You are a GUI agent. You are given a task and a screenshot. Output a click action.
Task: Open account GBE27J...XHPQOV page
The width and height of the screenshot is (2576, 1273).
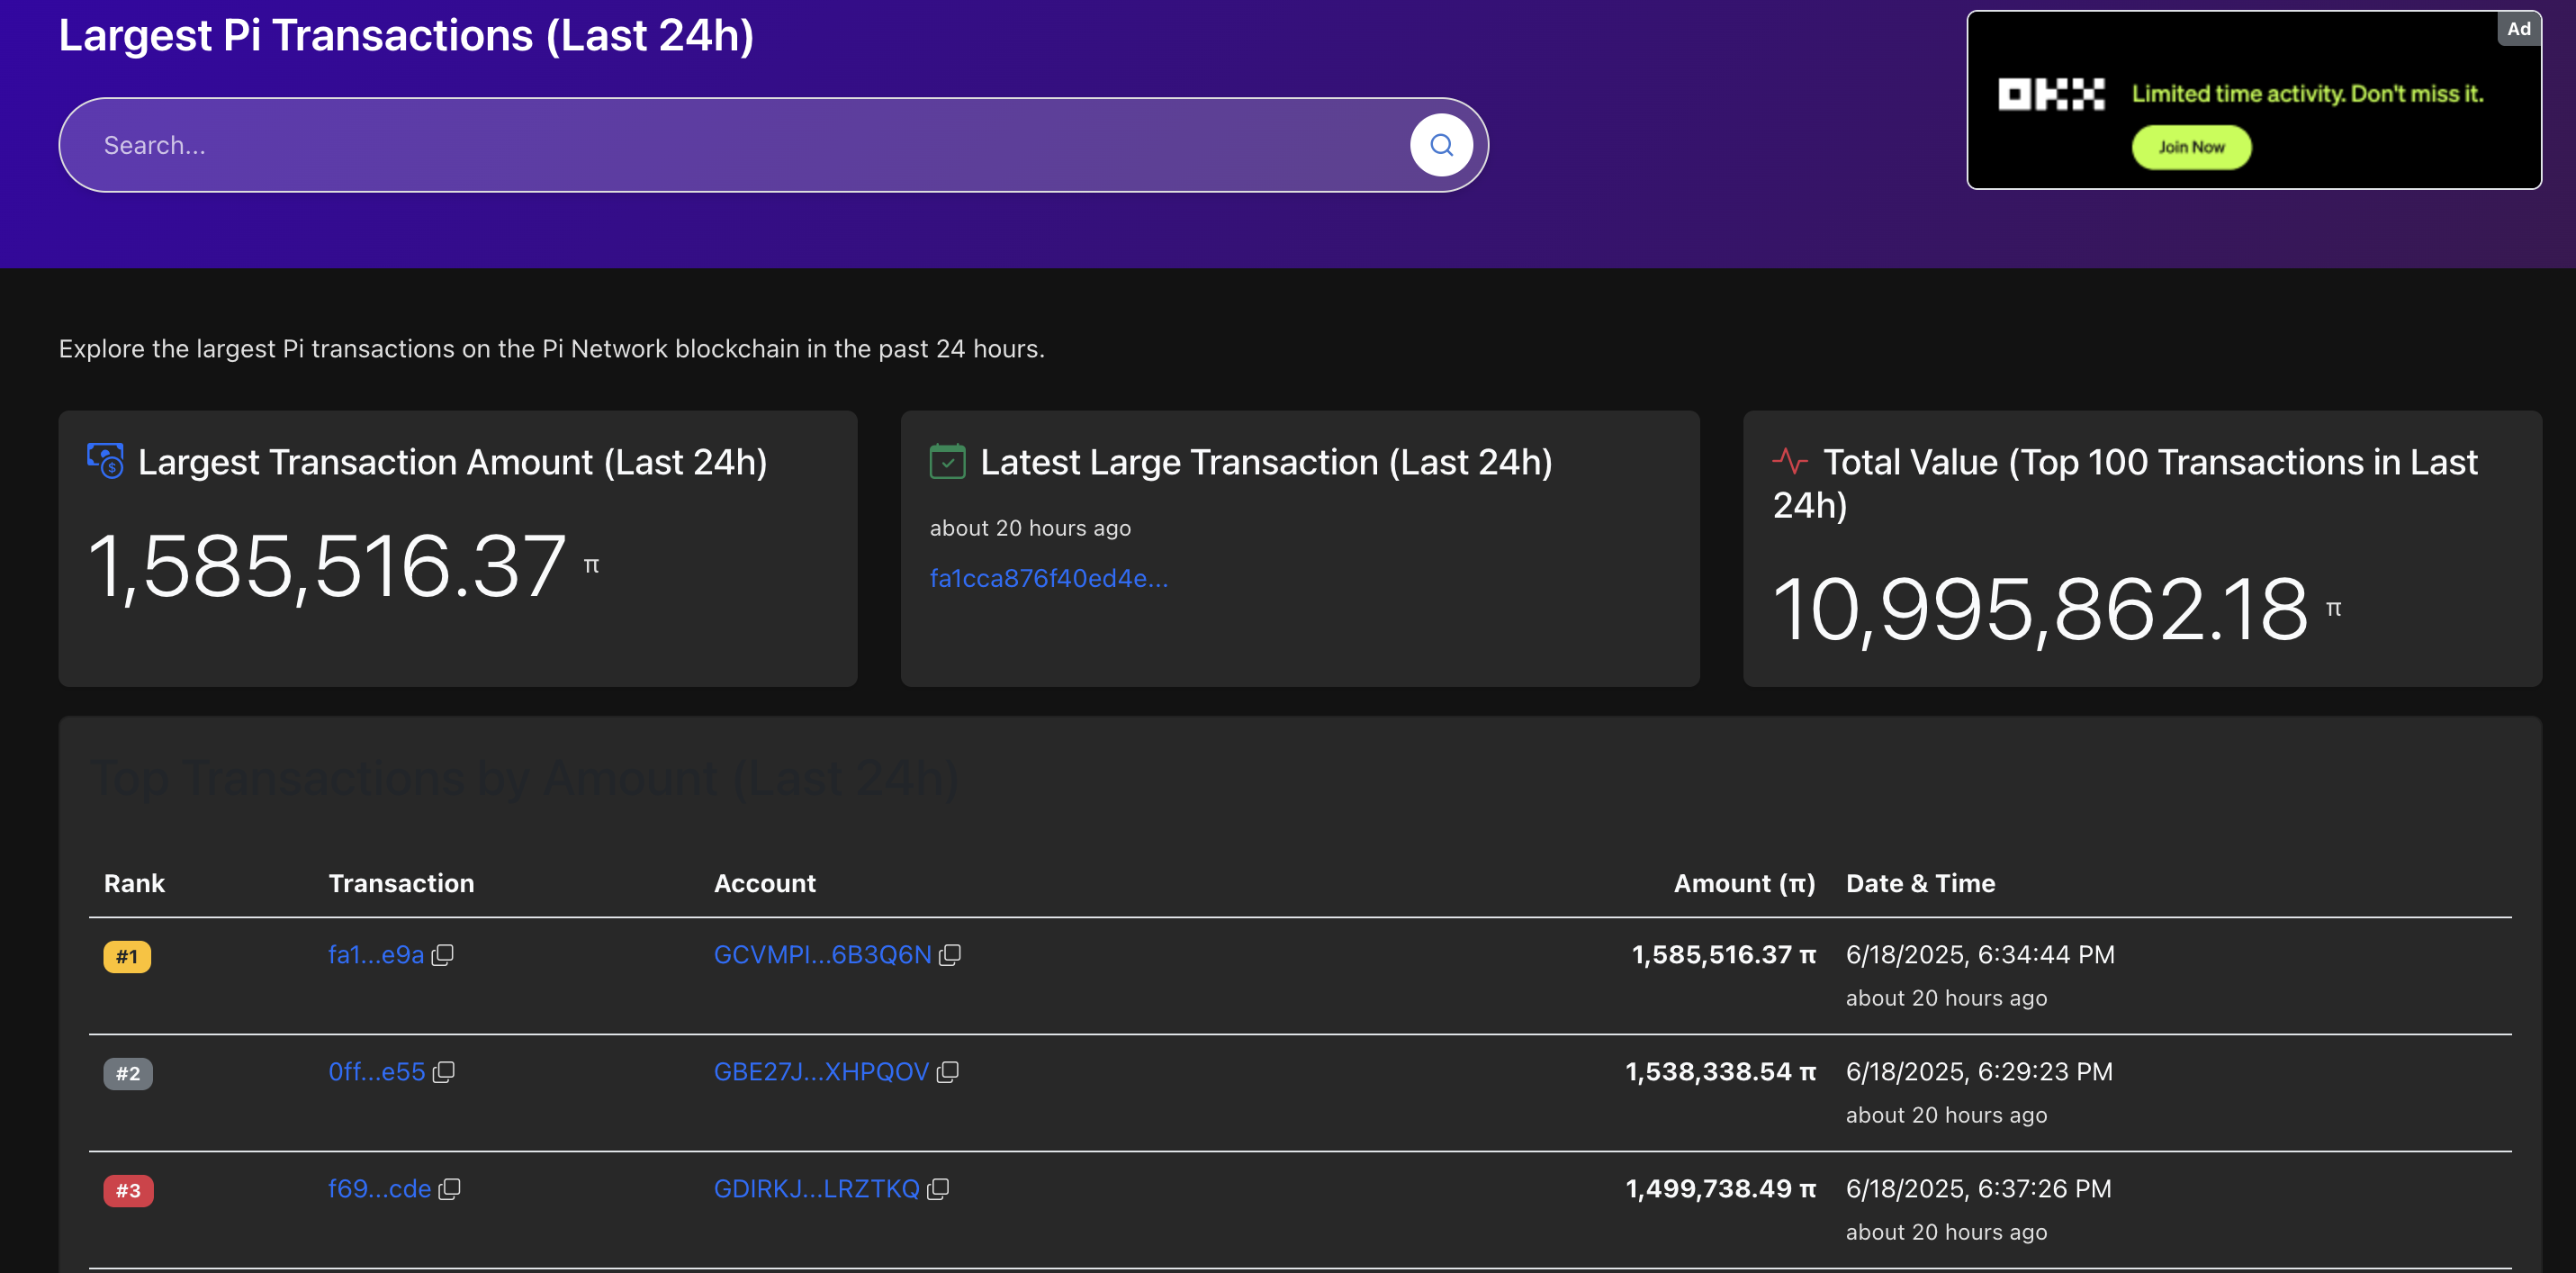pos(820,1072)
